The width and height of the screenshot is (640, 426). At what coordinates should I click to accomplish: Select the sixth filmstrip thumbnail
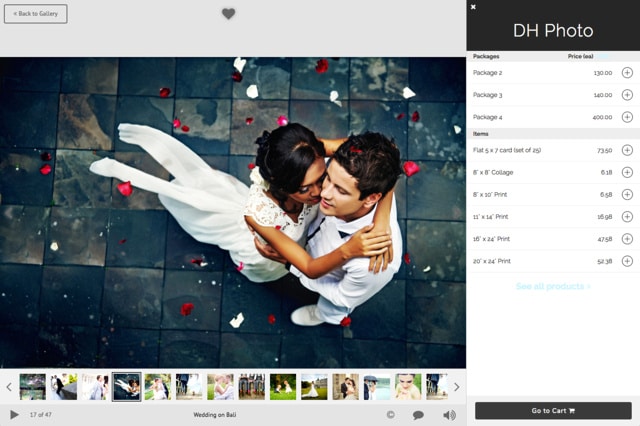[189, 386]
